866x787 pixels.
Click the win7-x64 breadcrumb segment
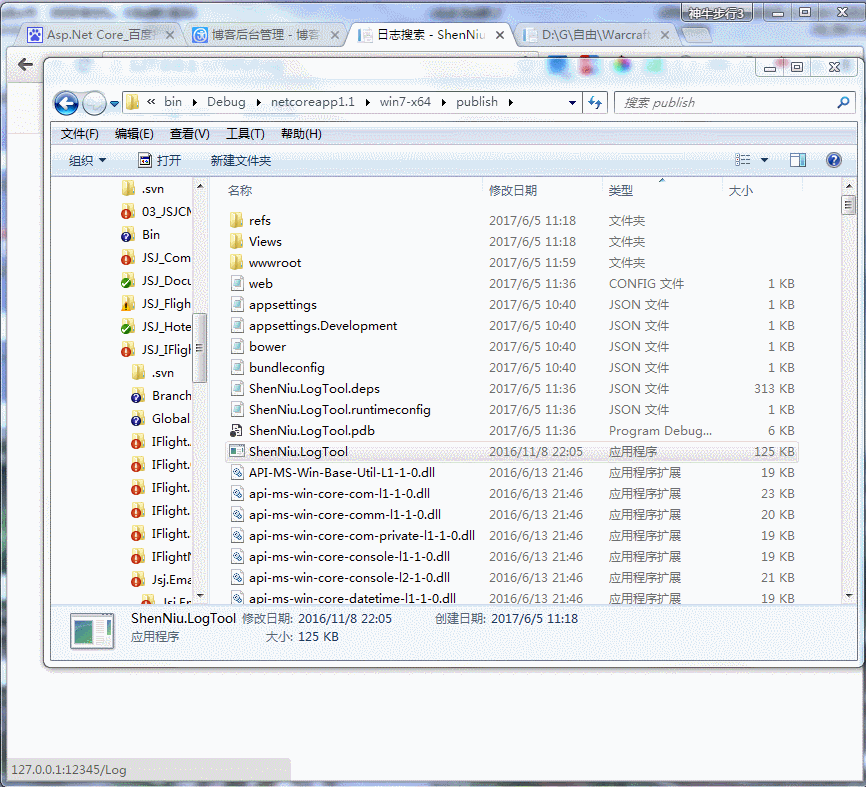pos(405,102)
